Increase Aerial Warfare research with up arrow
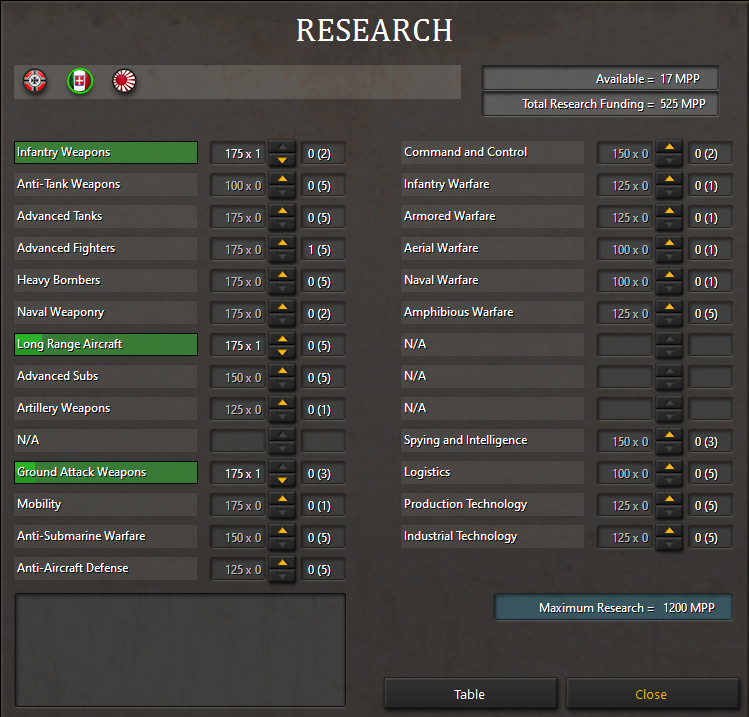749x717 pixels. pyautogui.click(x=670, y=243)
